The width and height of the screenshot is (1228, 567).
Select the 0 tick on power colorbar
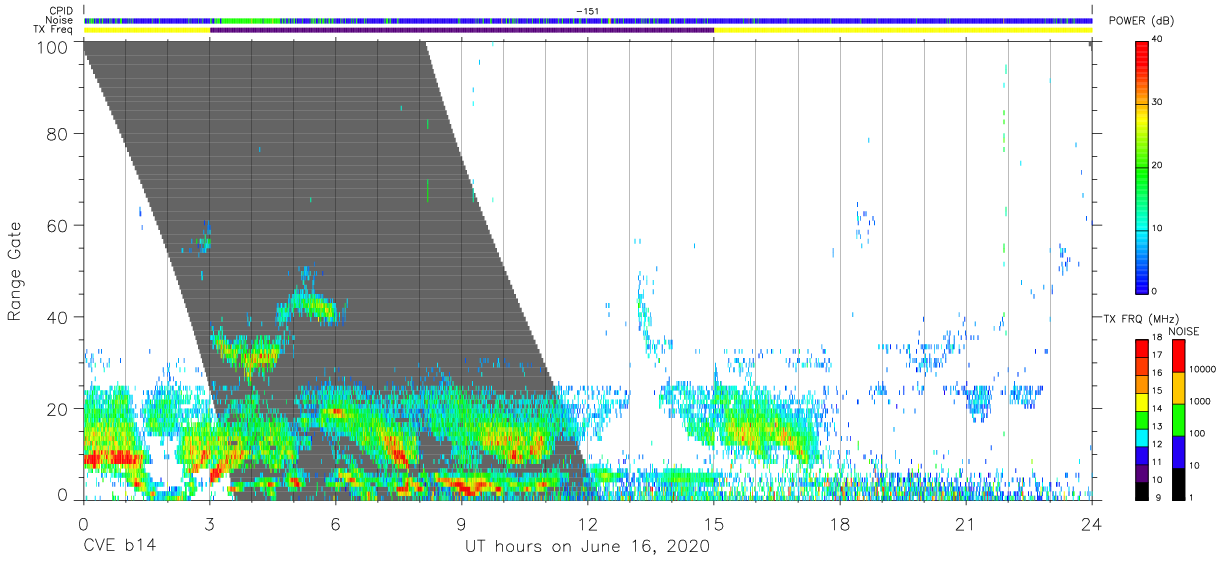(1155, 291)
